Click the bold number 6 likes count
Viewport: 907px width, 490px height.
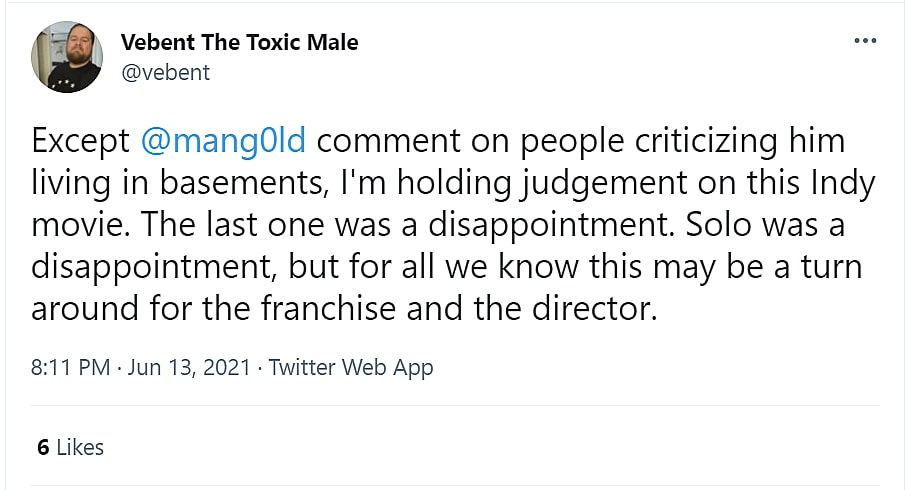click(43, 447)
